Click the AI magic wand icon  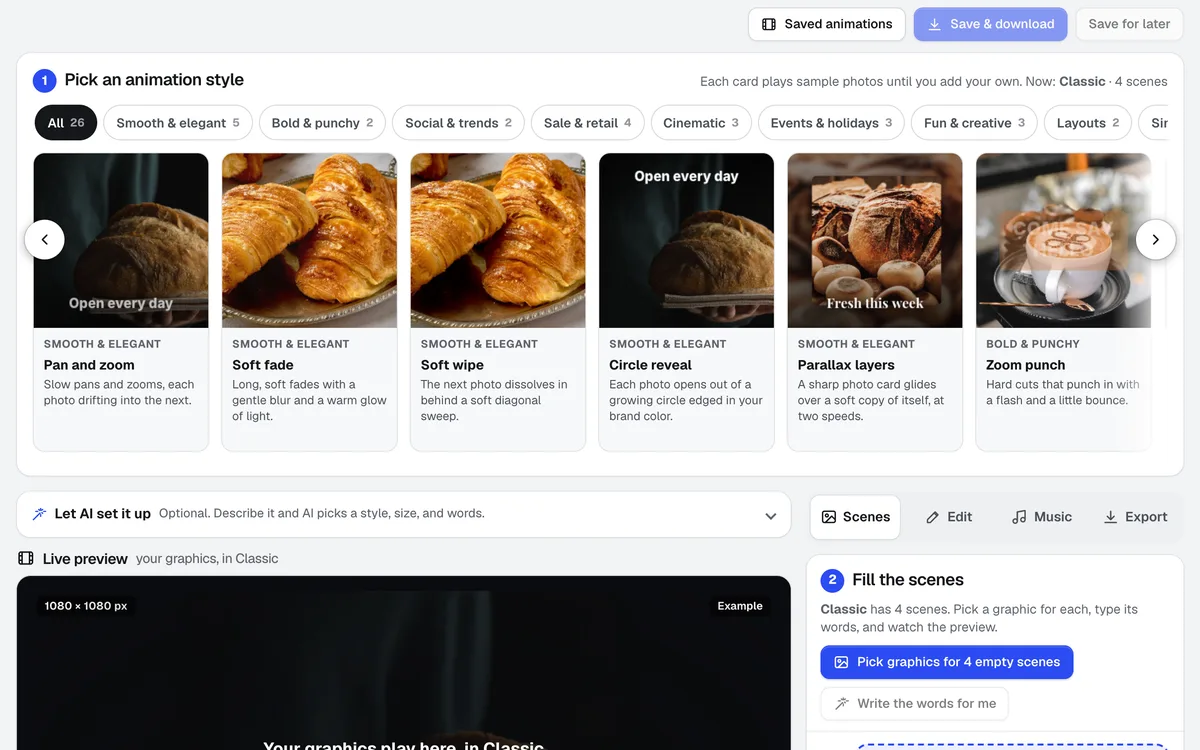[x=39, y=514]
